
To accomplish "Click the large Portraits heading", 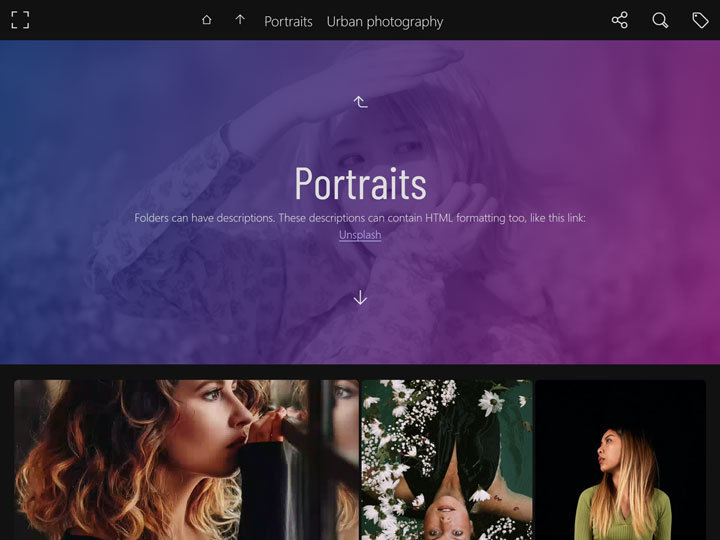I will [x=360, y=184].
